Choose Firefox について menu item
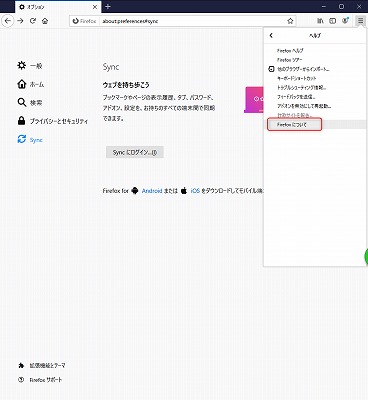Viewport: 368px width, 400px height. [315, 125]
